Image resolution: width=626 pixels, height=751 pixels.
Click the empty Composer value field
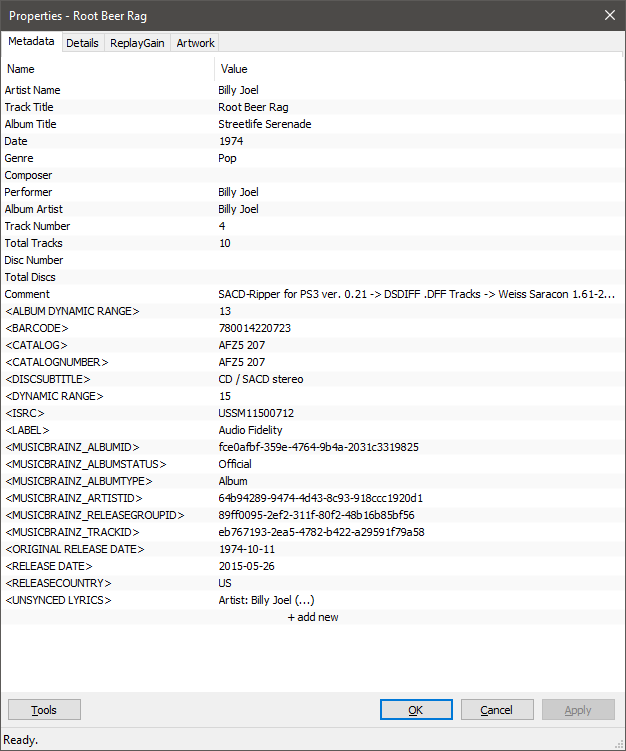[x=400, y=175]
